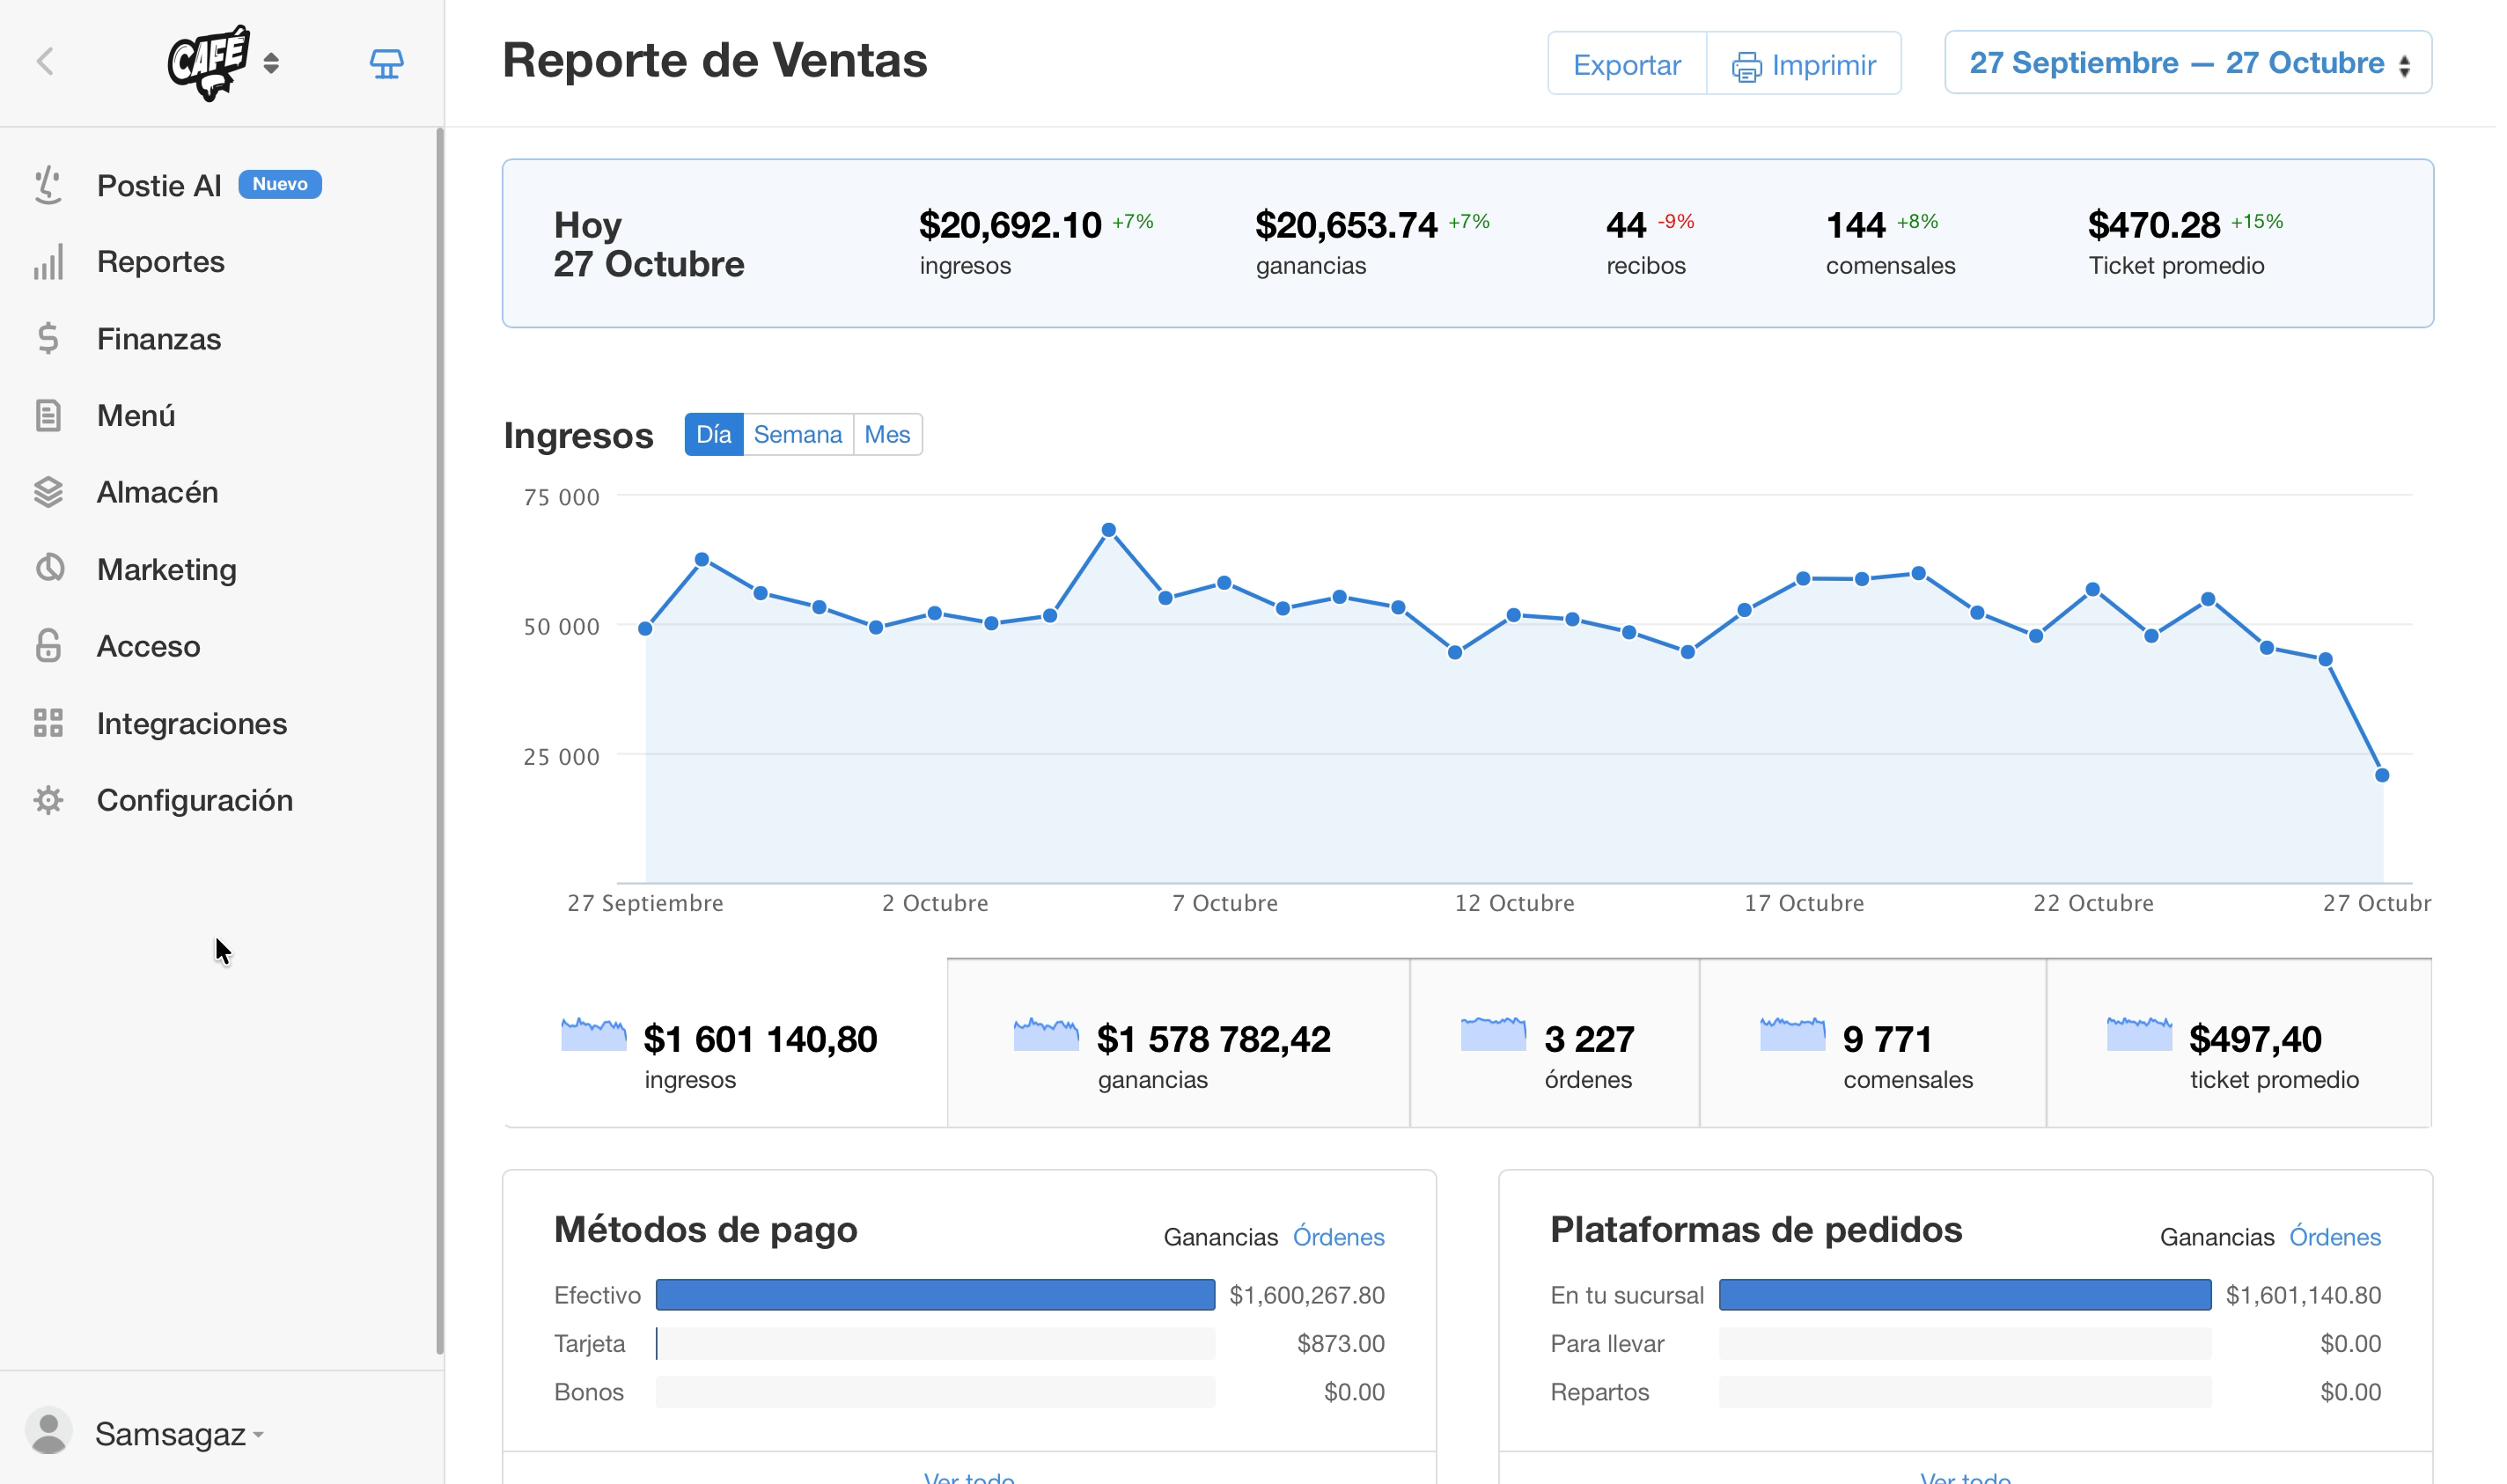Switch chart grouping to Día

pos(714,434)
